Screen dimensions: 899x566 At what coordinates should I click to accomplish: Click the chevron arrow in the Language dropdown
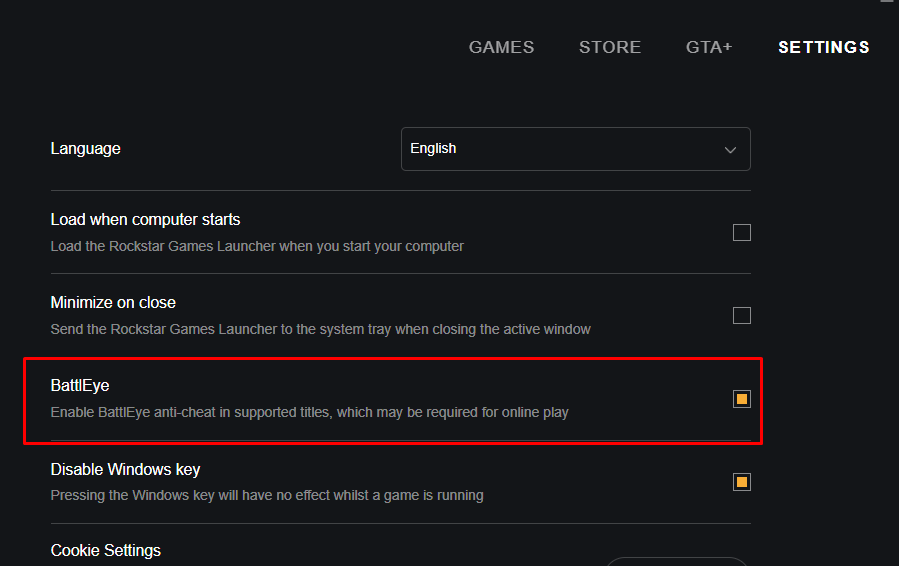(730, 150)
